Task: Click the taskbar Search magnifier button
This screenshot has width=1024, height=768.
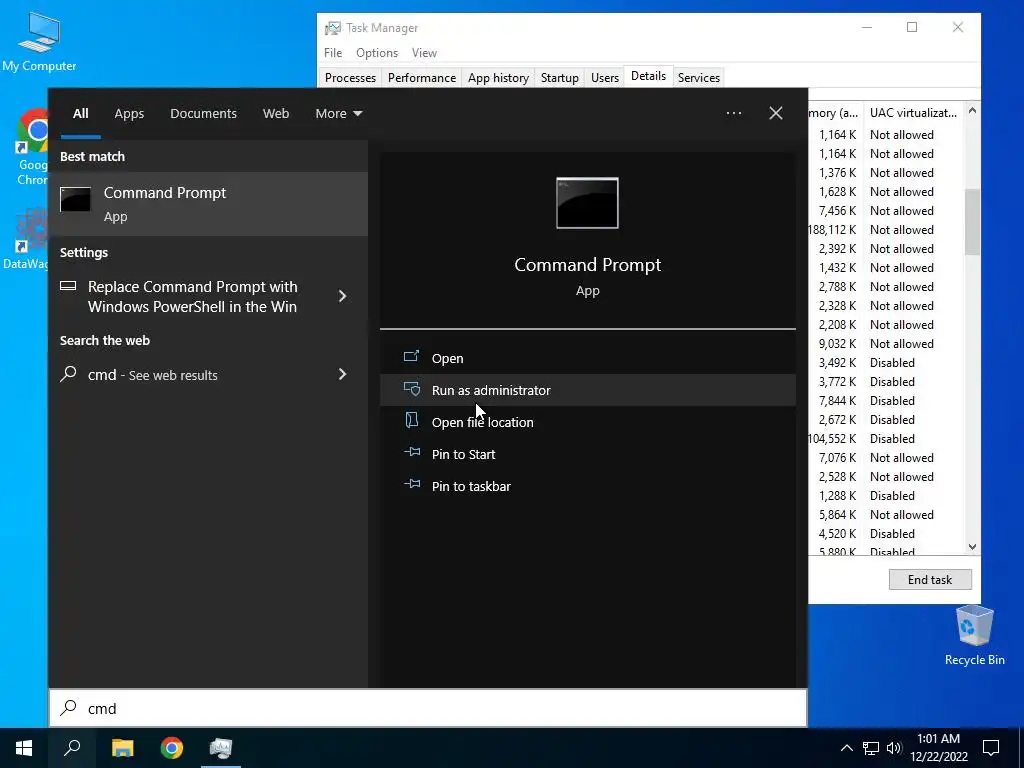Action: (x=72, y=748)
